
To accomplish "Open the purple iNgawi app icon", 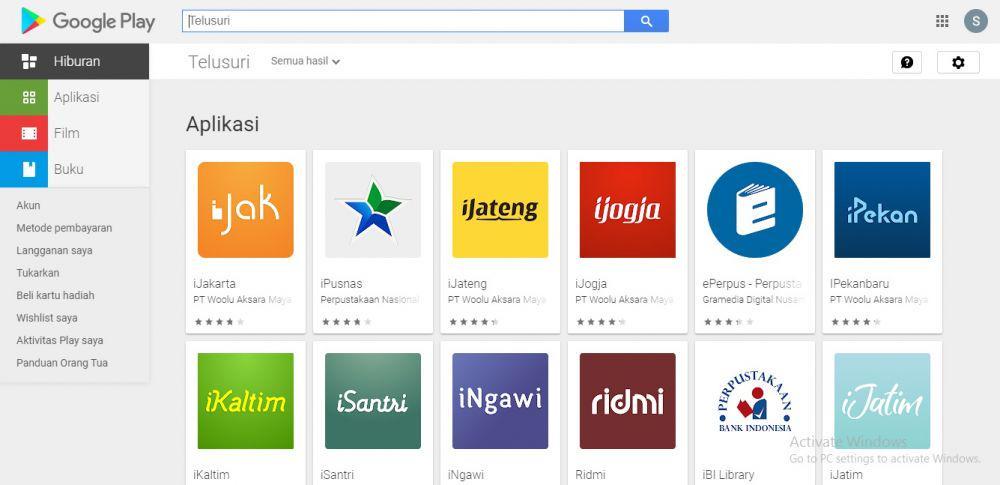I will [500, 401].
